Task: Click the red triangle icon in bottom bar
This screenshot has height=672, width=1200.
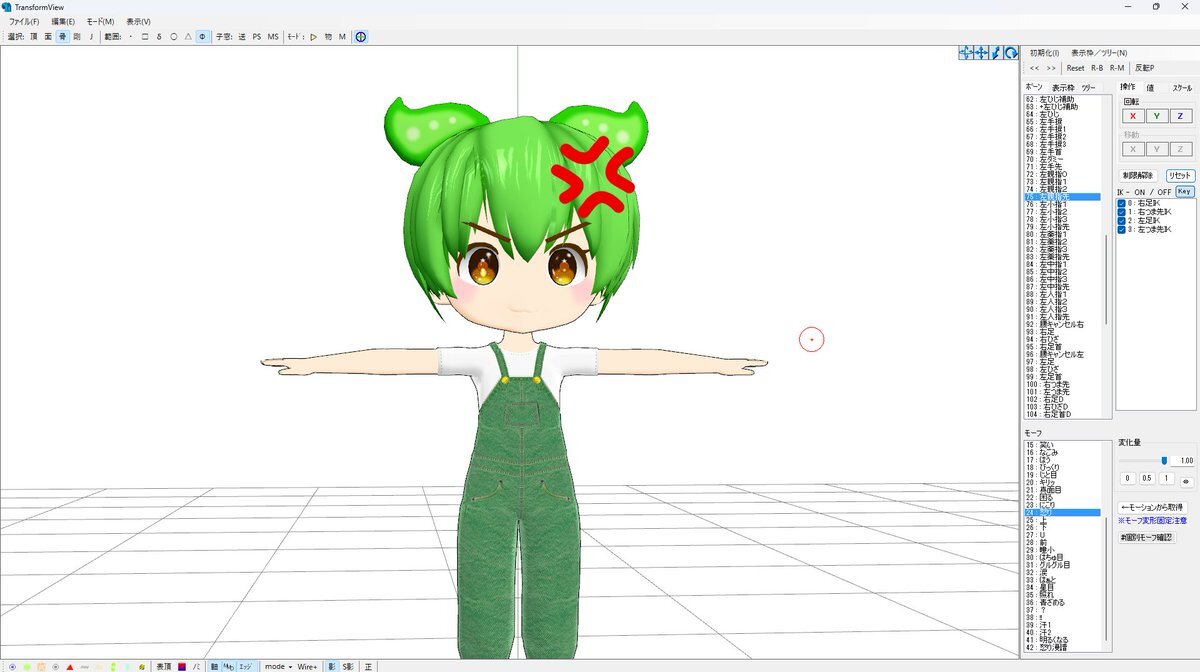Action: [x=70, y=666]
